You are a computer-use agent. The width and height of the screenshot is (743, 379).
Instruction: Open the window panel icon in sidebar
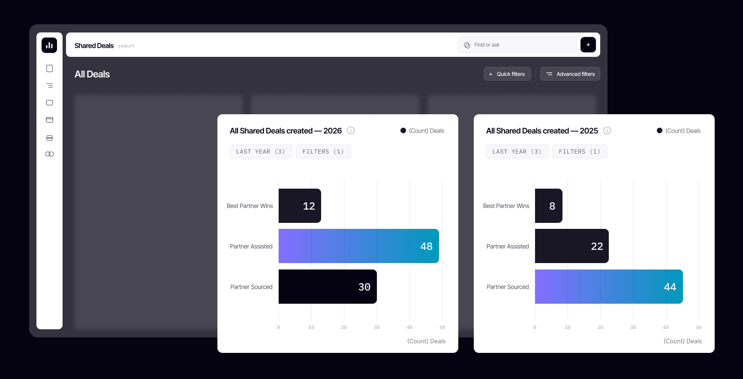[49, 120]
